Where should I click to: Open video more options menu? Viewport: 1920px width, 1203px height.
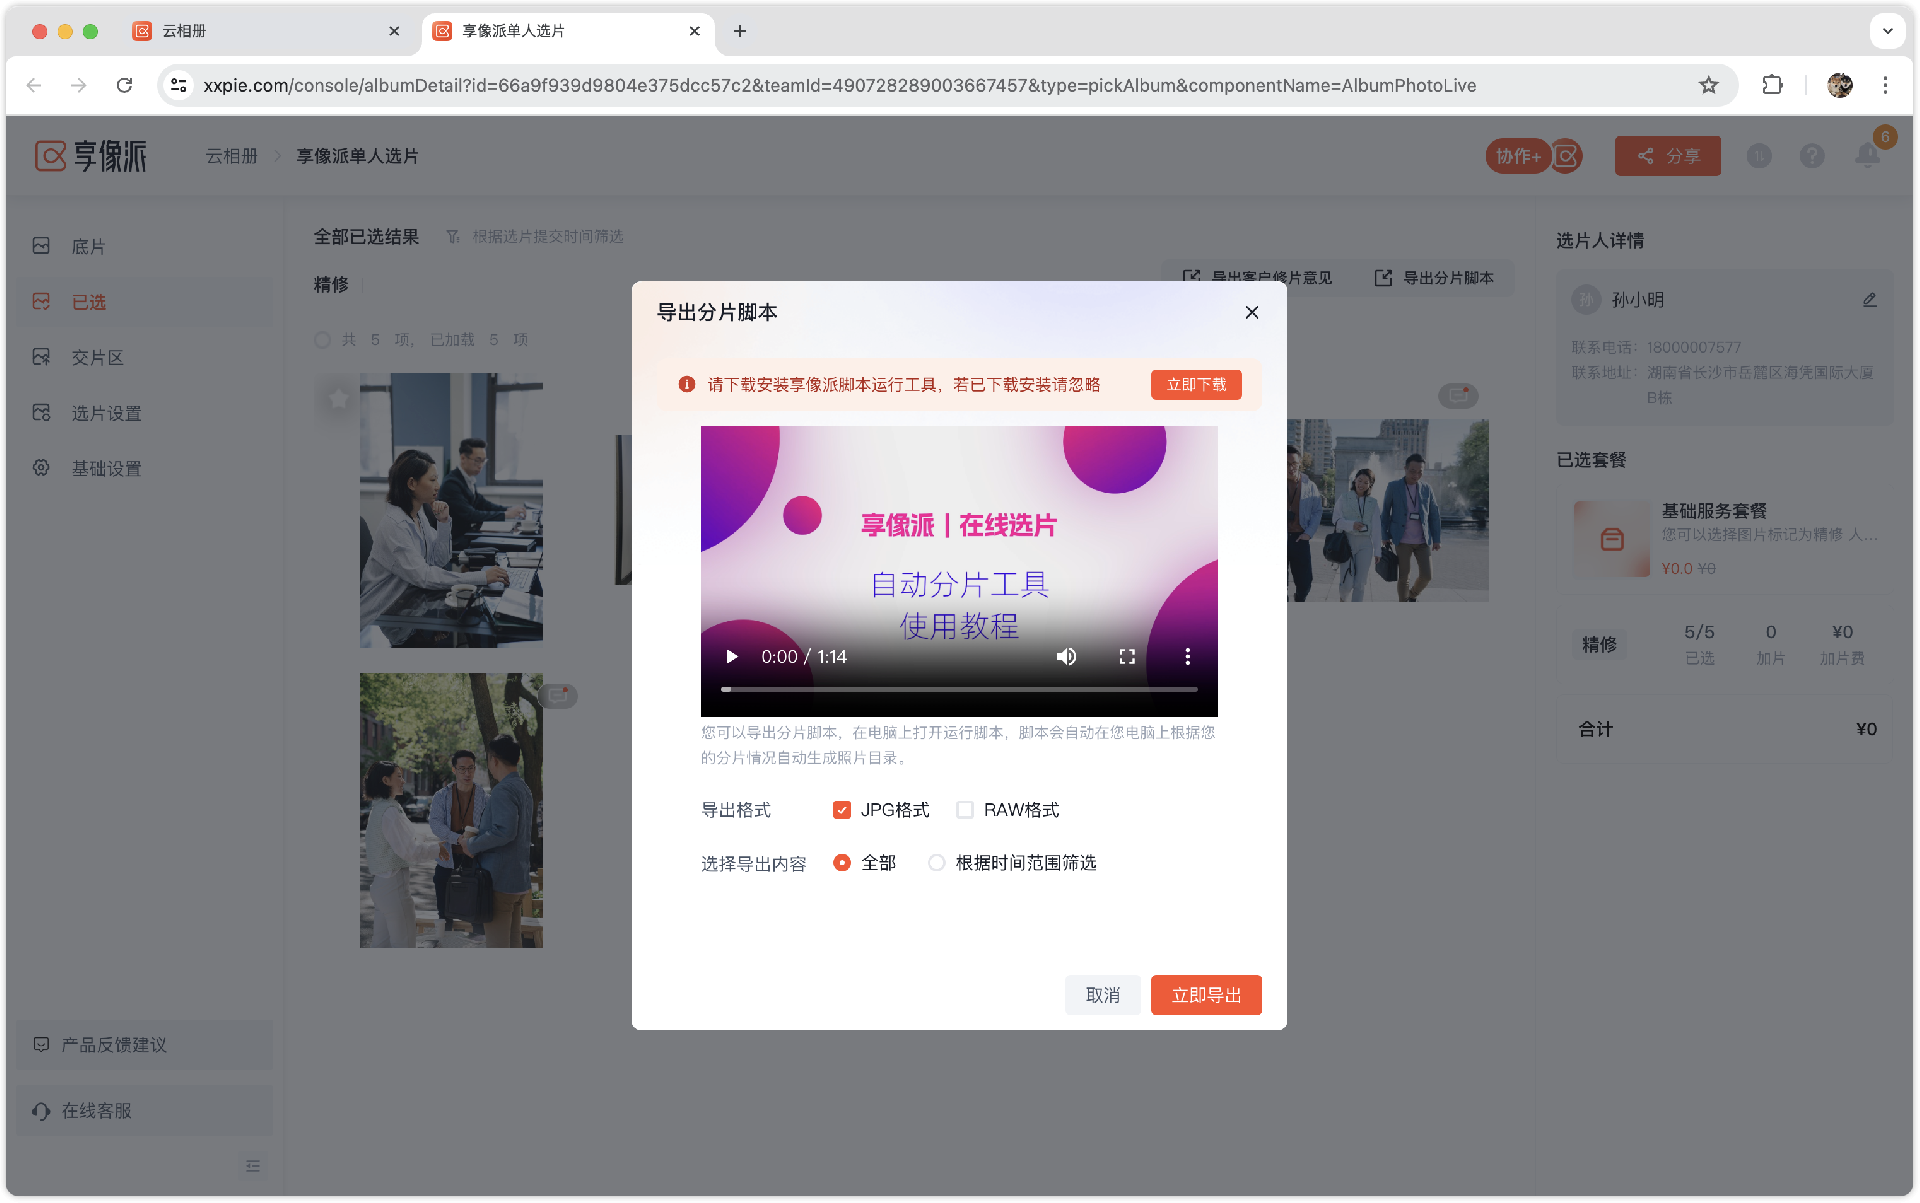[x=1187, y=657]
